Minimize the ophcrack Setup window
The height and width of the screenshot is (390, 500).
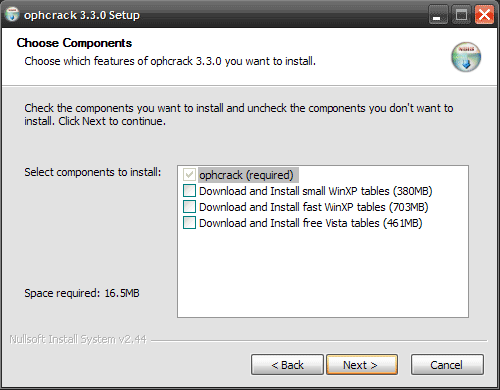coord(438,15)
